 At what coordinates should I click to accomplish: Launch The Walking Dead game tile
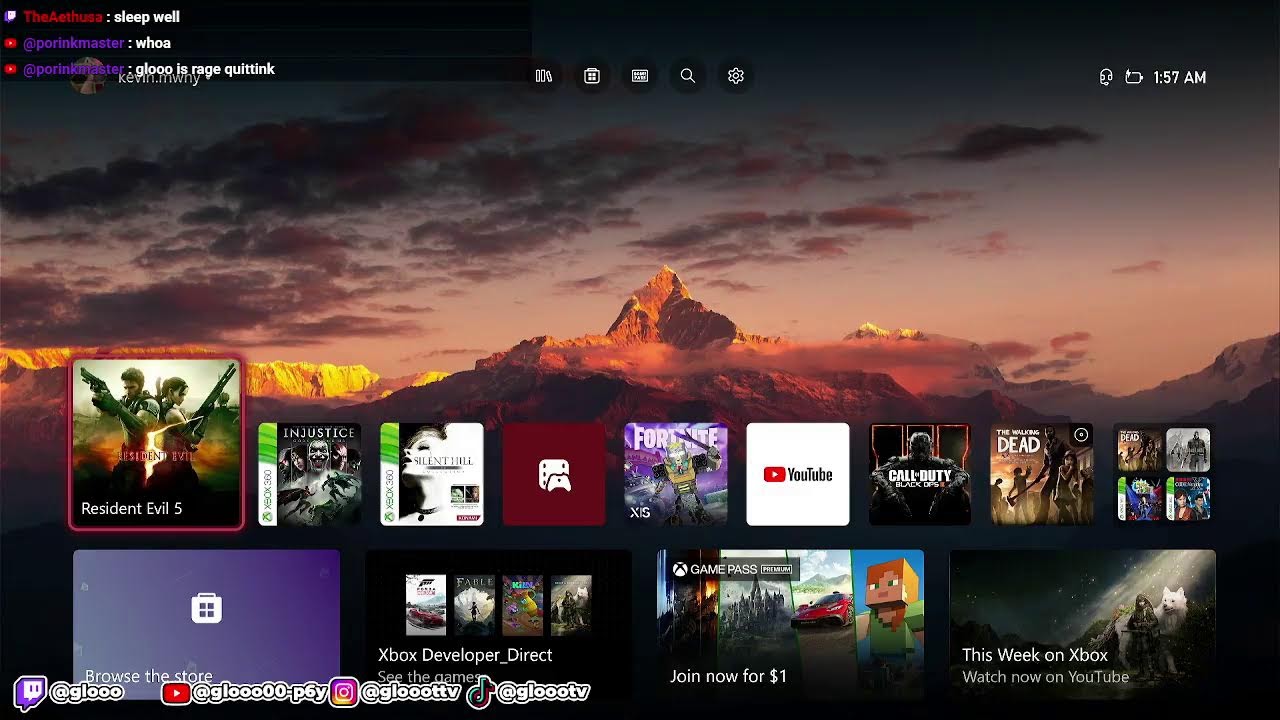coord(1042,474)
